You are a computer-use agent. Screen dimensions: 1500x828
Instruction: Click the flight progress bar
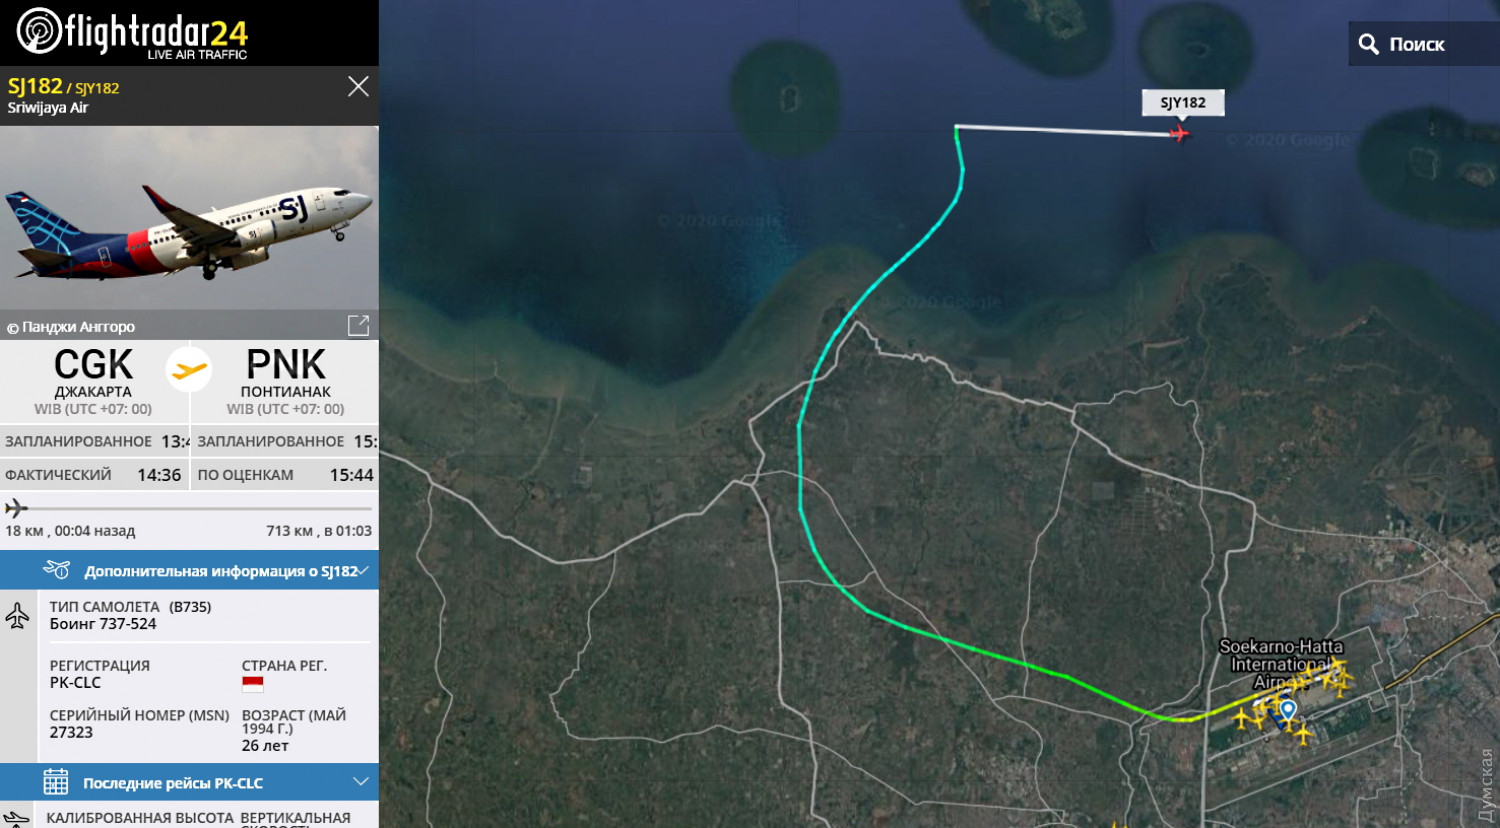[x=189, y=508]
